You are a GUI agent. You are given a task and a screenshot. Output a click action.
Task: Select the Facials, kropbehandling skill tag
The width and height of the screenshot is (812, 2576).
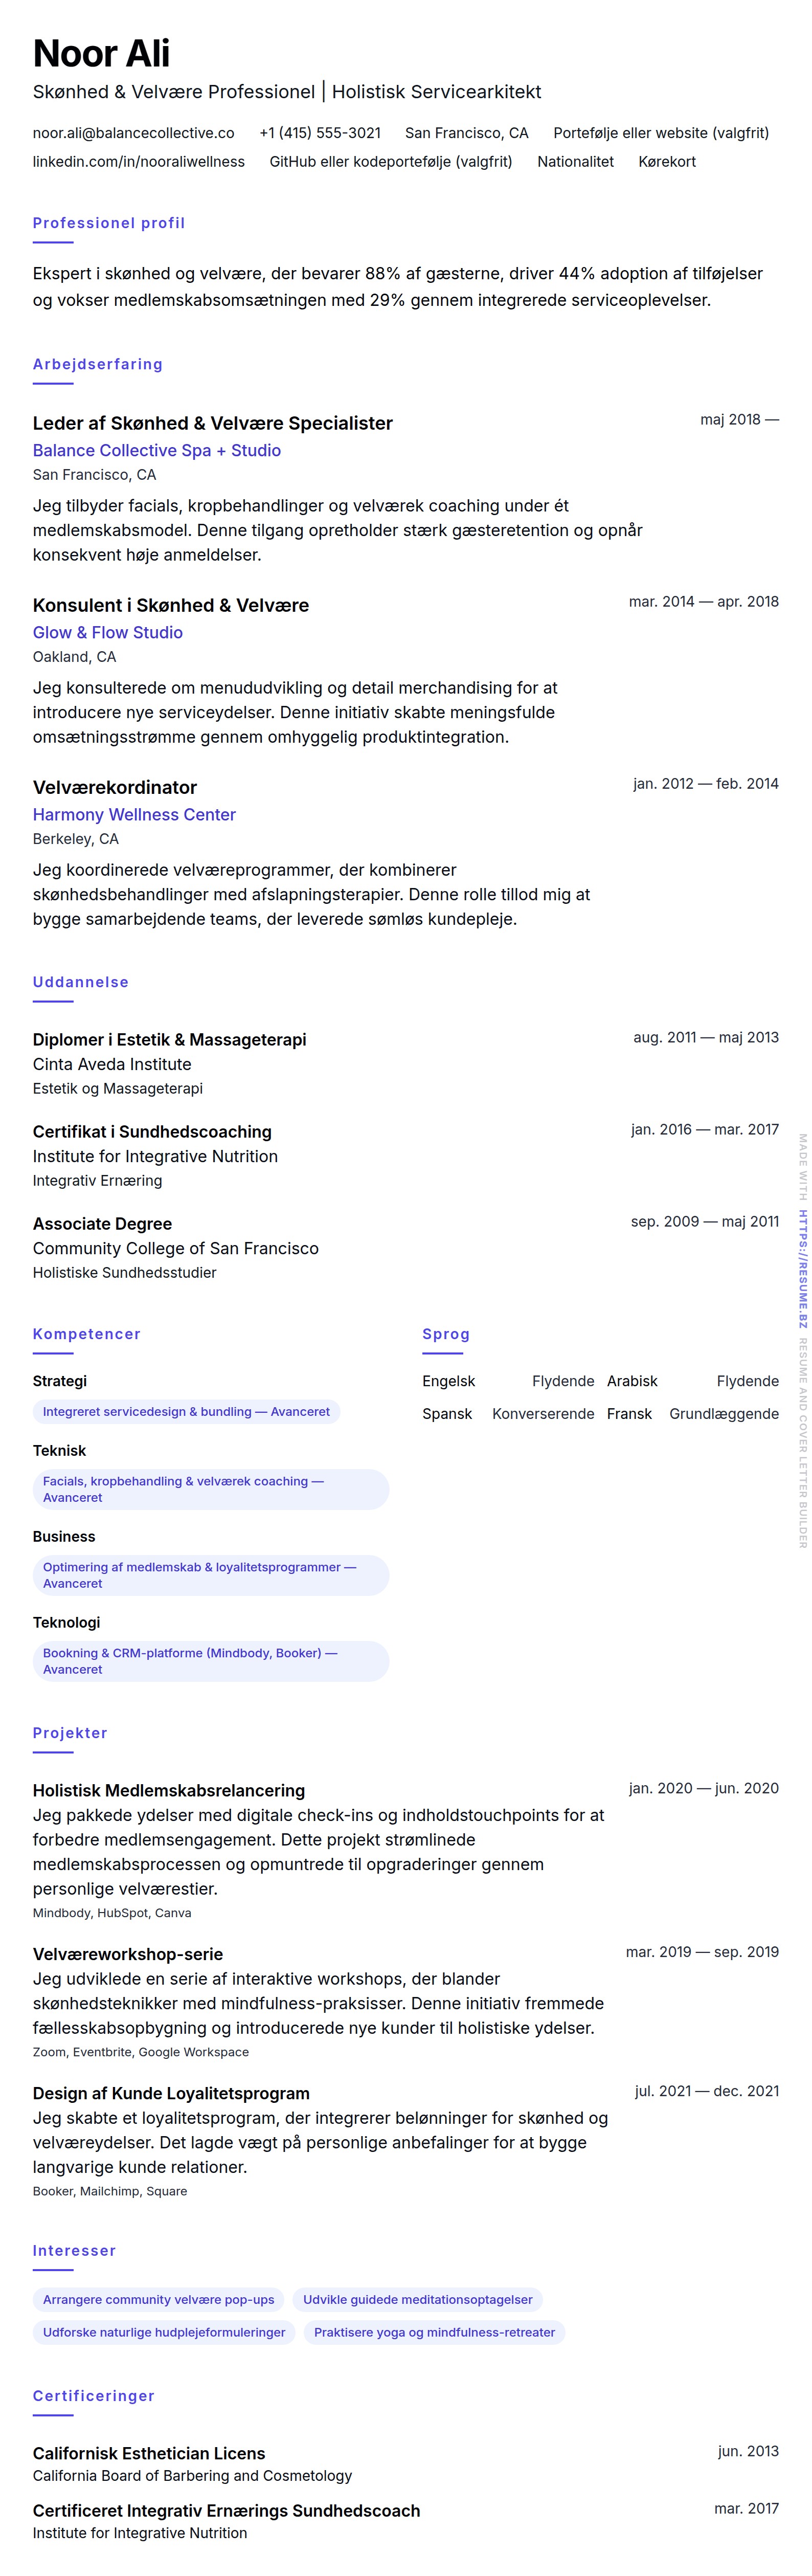[x=210, y=1489]
